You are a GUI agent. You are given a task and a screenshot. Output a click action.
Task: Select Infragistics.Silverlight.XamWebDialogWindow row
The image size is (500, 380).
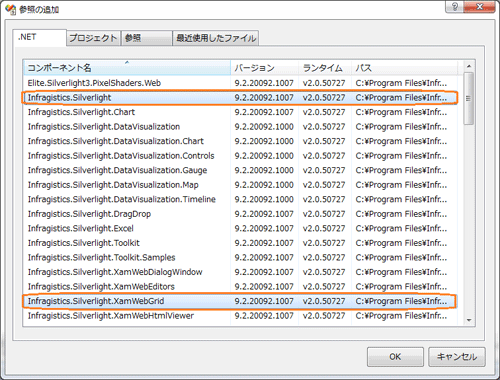(240, 272)
